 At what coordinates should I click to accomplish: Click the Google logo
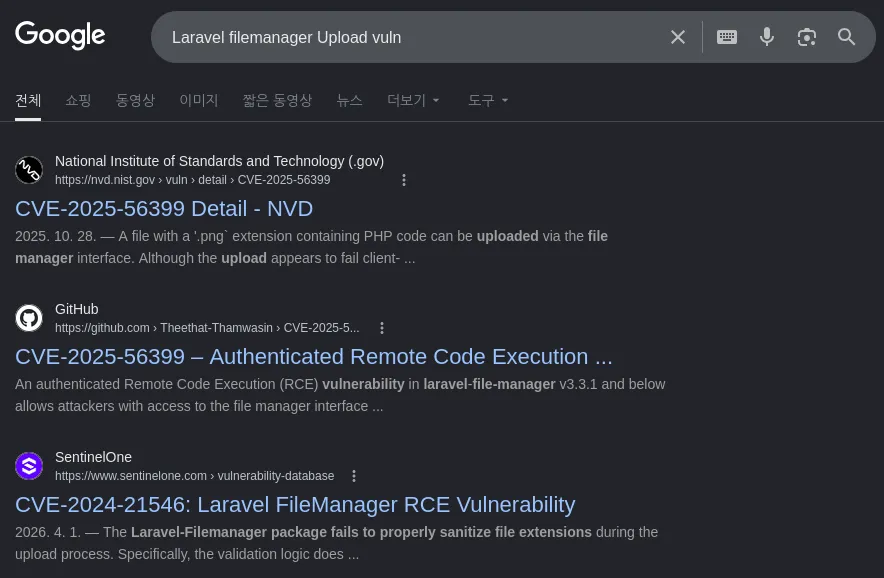click(60, 36)
